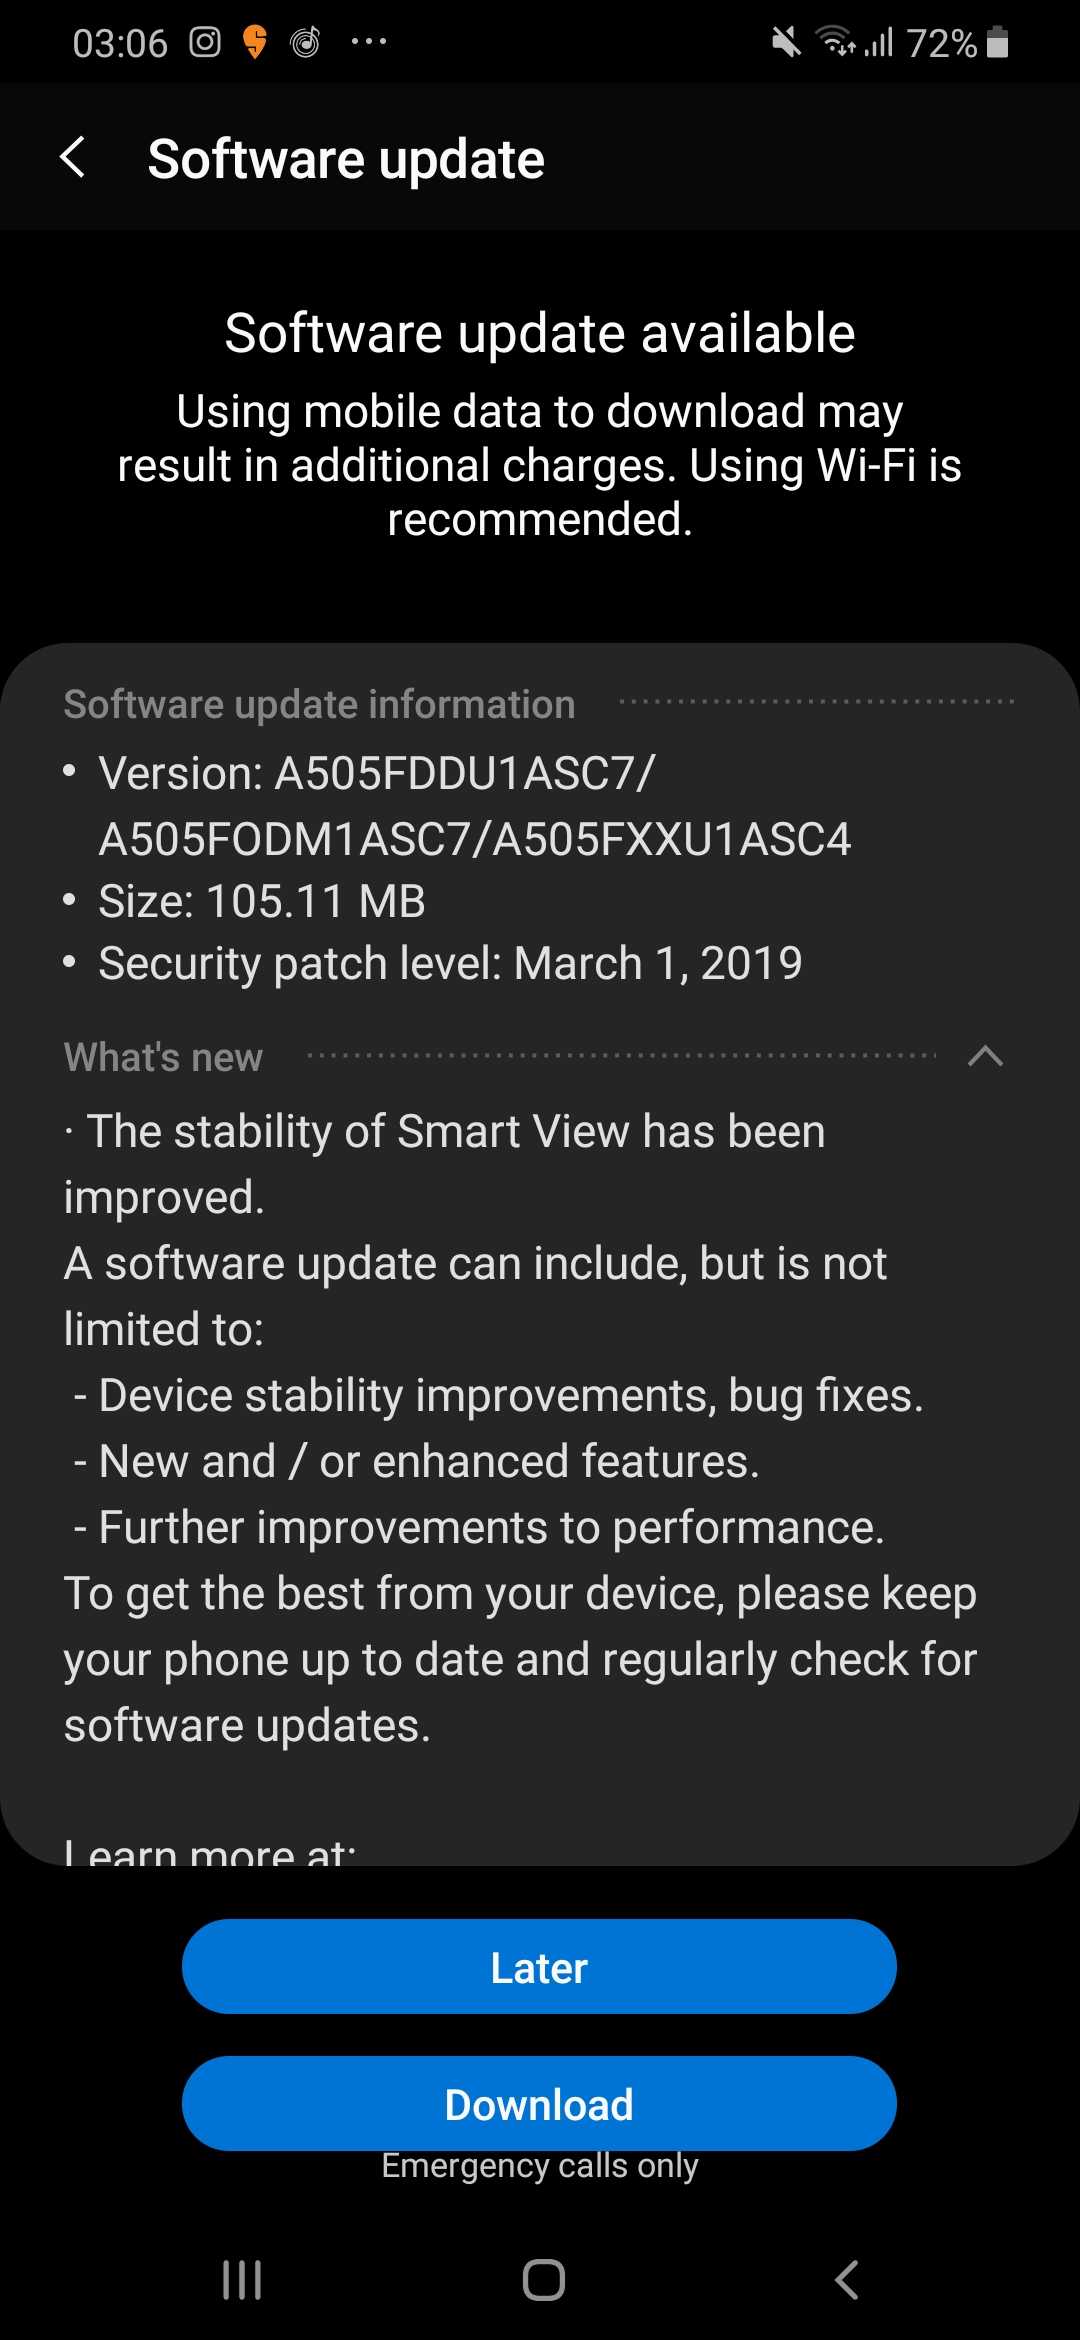The height and width of the screenshot is (2340, 1080).
Task: Tap the battery icon showing 72%
Action: (997, 42)
